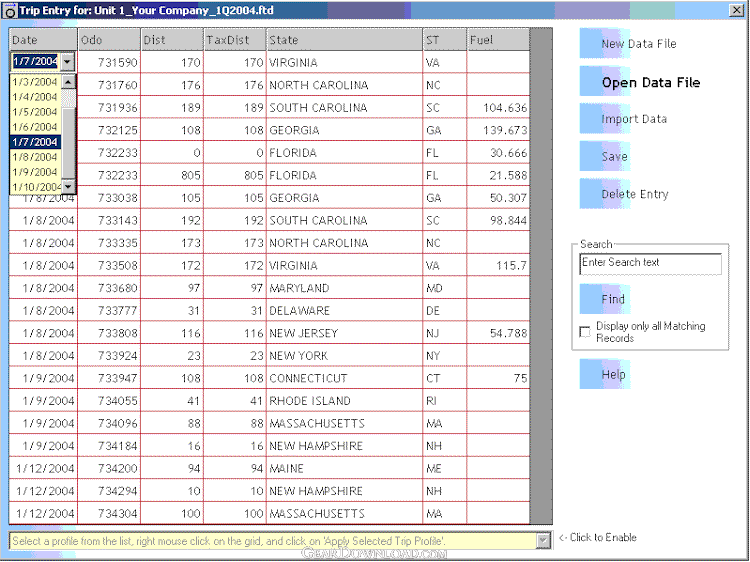Save the current trip data
The image size is (750, 562).
click(613, 156)
